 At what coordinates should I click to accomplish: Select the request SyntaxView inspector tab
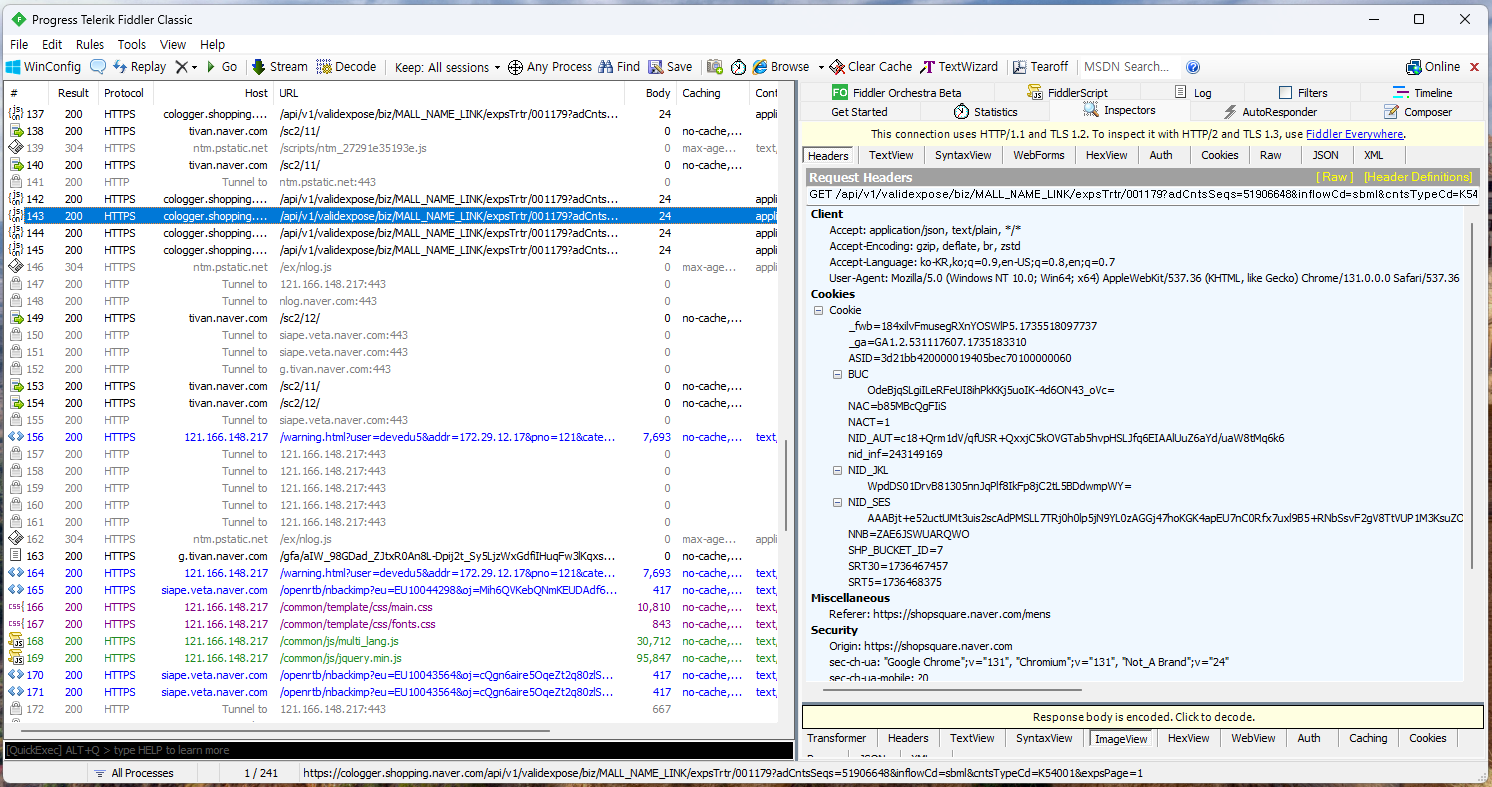[x=963, y=155]
